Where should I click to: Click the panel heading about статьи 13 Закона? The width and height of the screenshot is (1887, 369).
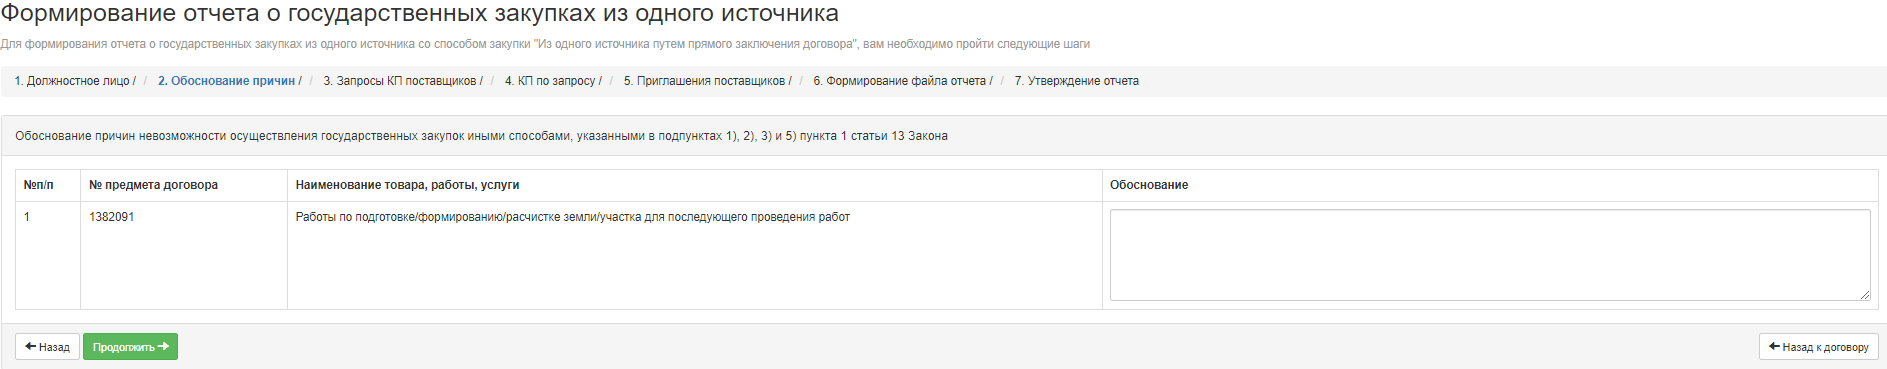(x=481, y=136)
